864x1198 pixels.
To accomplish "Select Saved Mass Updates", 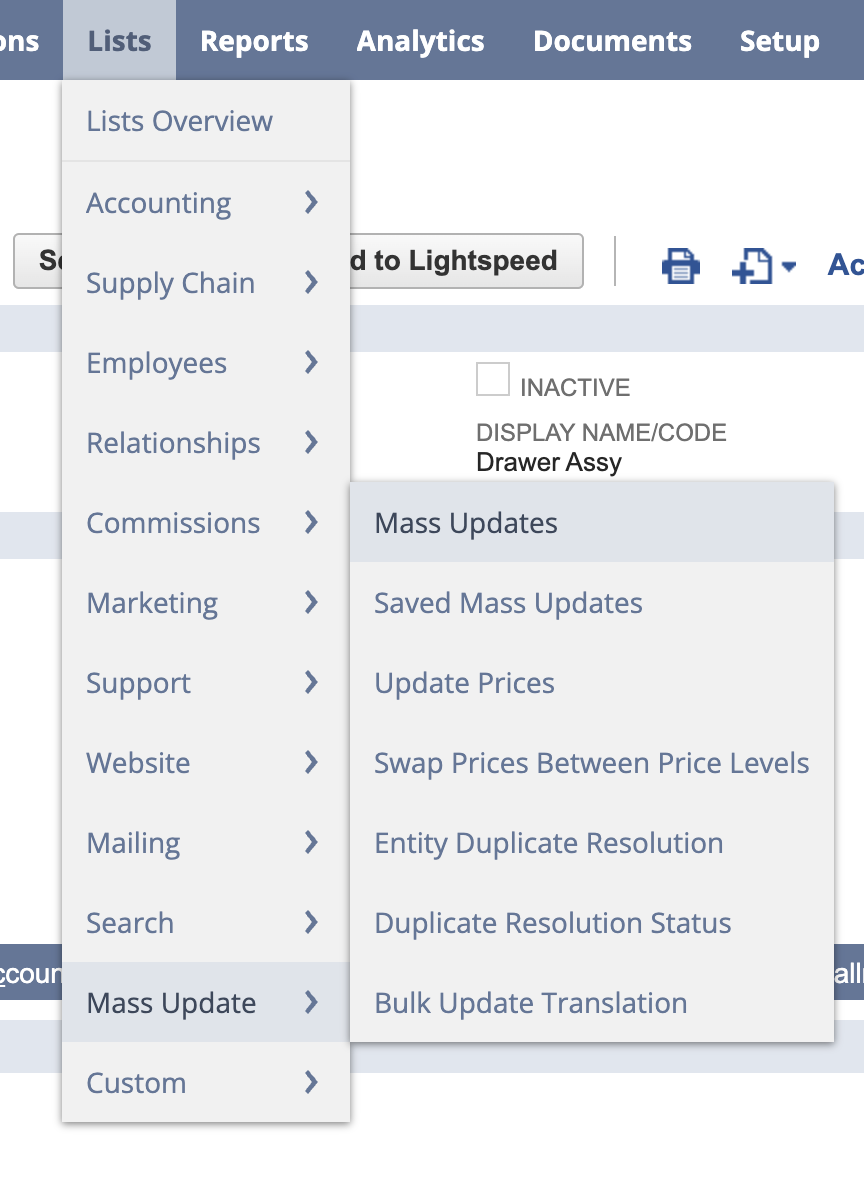I will (x=508, y=602).
